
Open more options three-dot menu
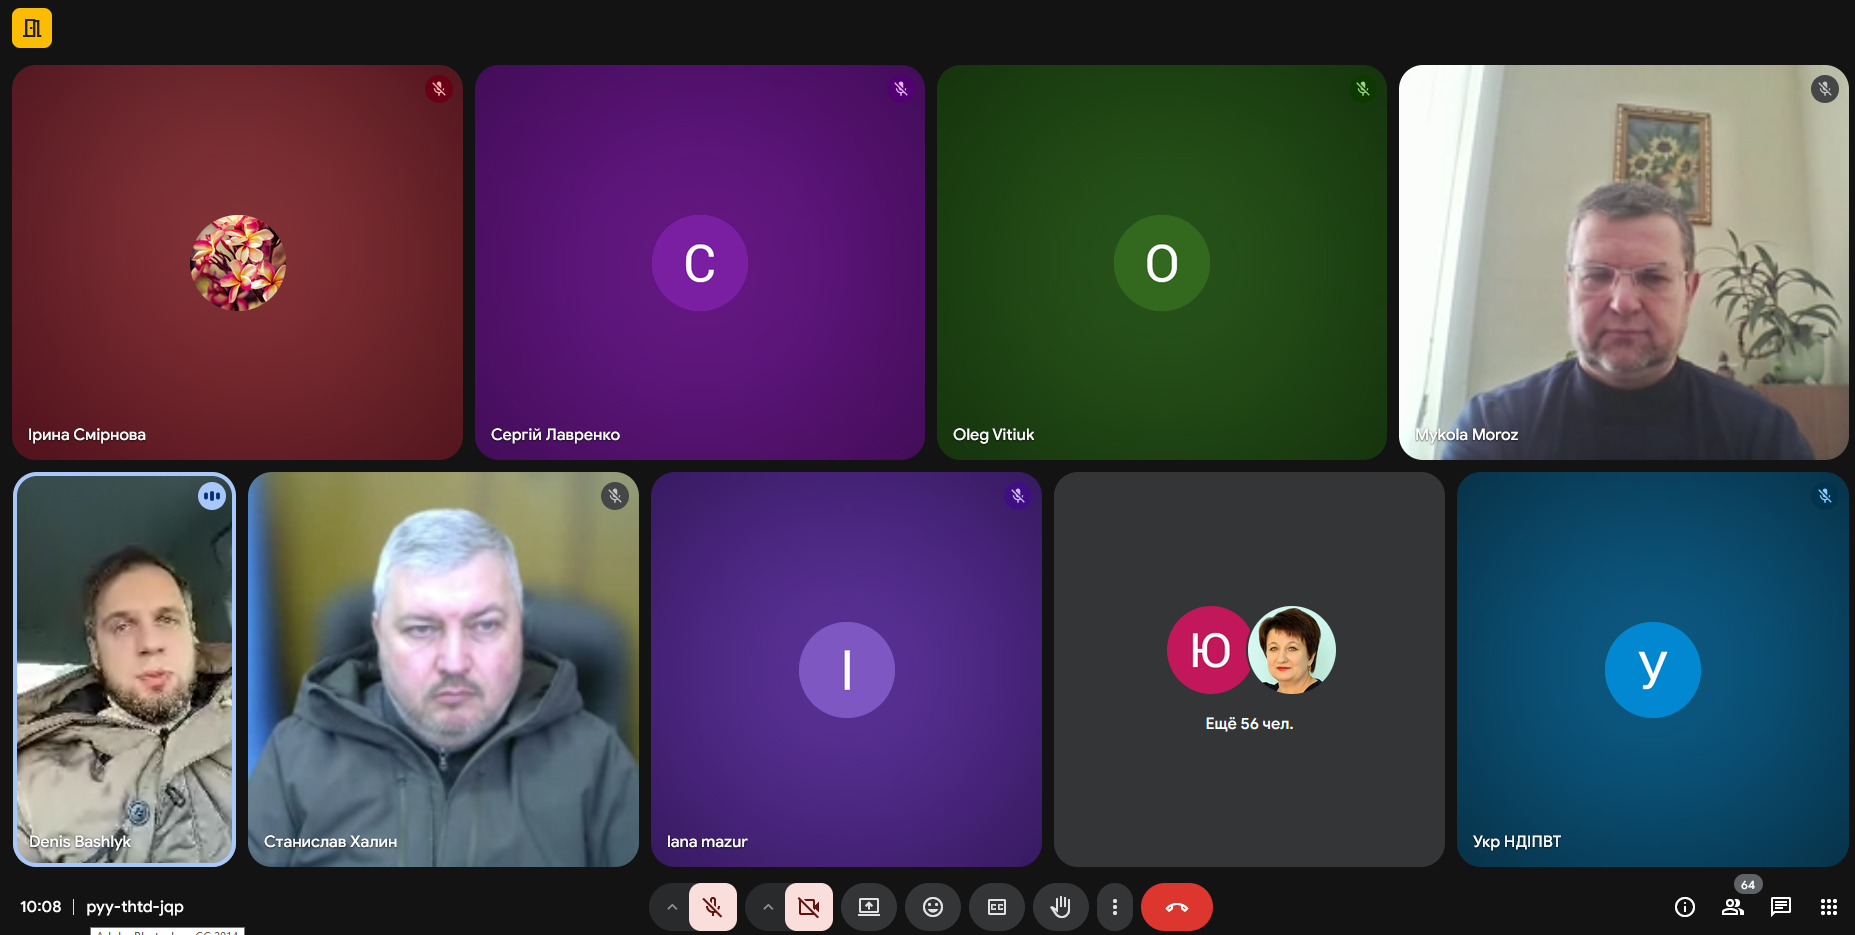(1115, 907)
